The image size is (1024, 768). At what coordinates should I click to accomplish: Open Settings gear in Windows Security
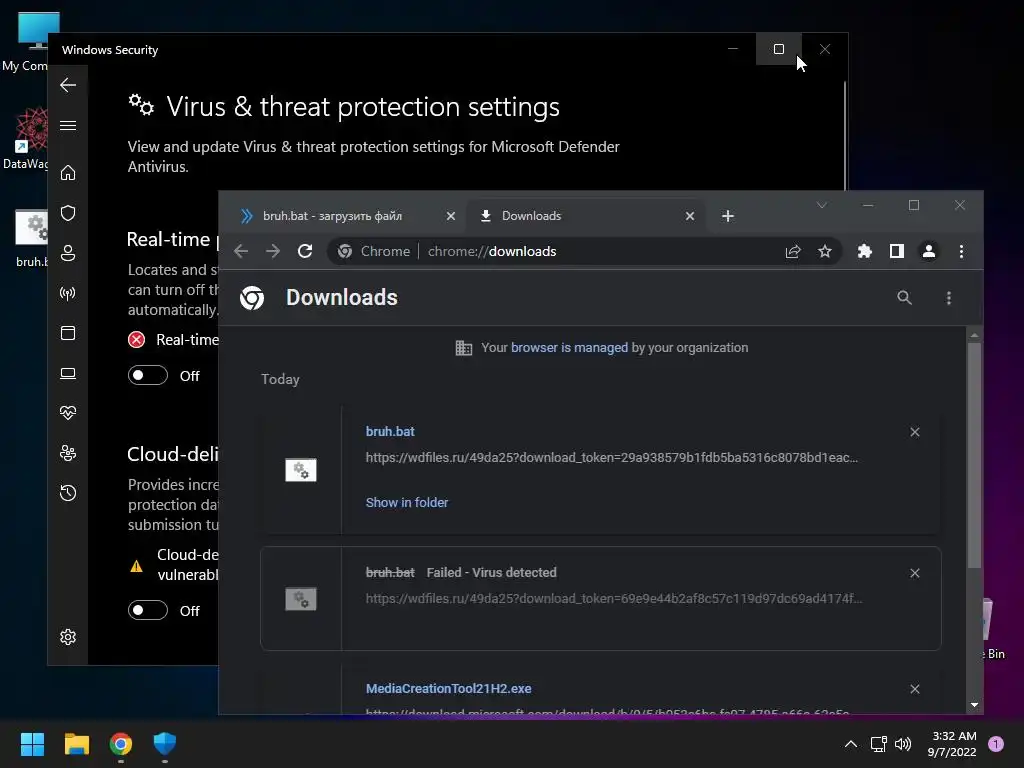click(68, 637)
